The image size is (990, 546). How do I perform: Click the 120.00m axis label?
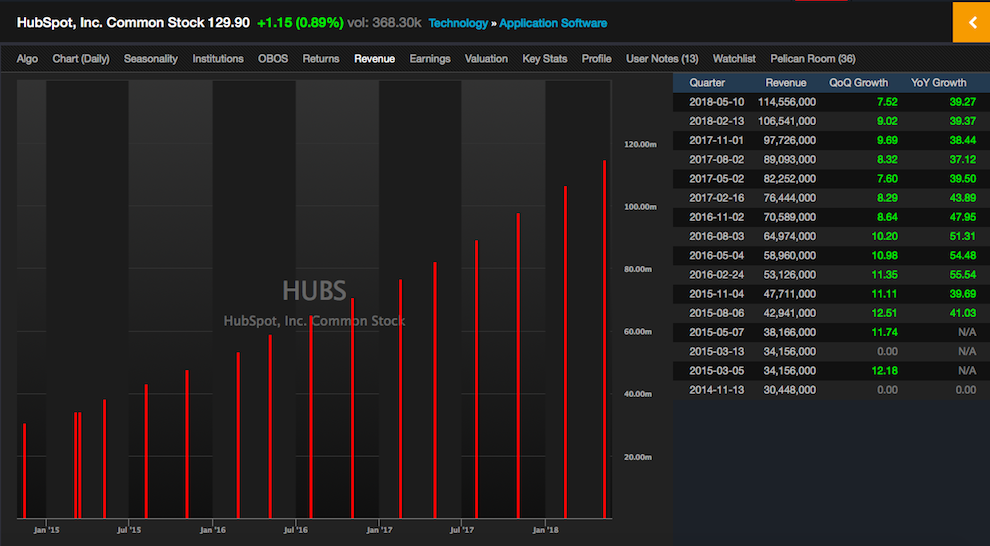tap(640, 145)
